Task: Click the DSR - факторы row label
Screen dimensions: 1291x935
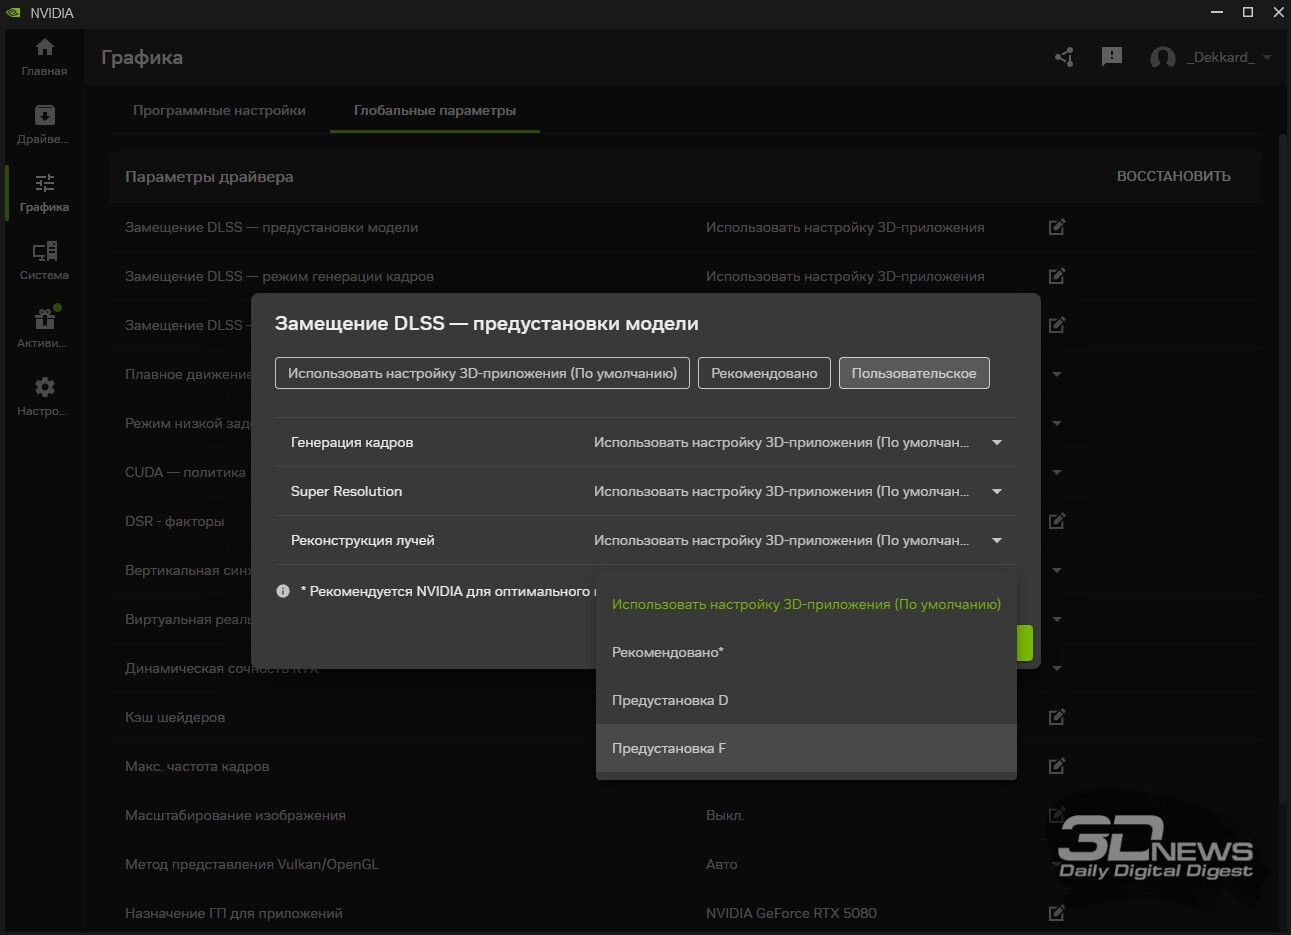Action: tap(175, 521)
